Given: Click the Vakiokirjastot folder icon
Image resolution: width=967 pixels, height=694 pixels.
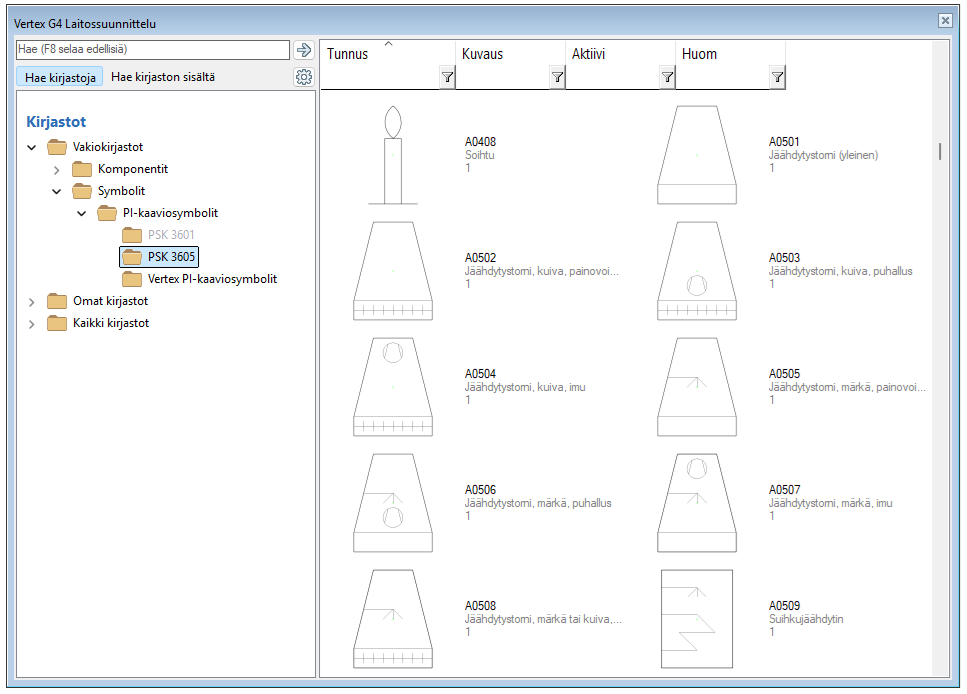Looking at the screenshot, I should point(56,147).
